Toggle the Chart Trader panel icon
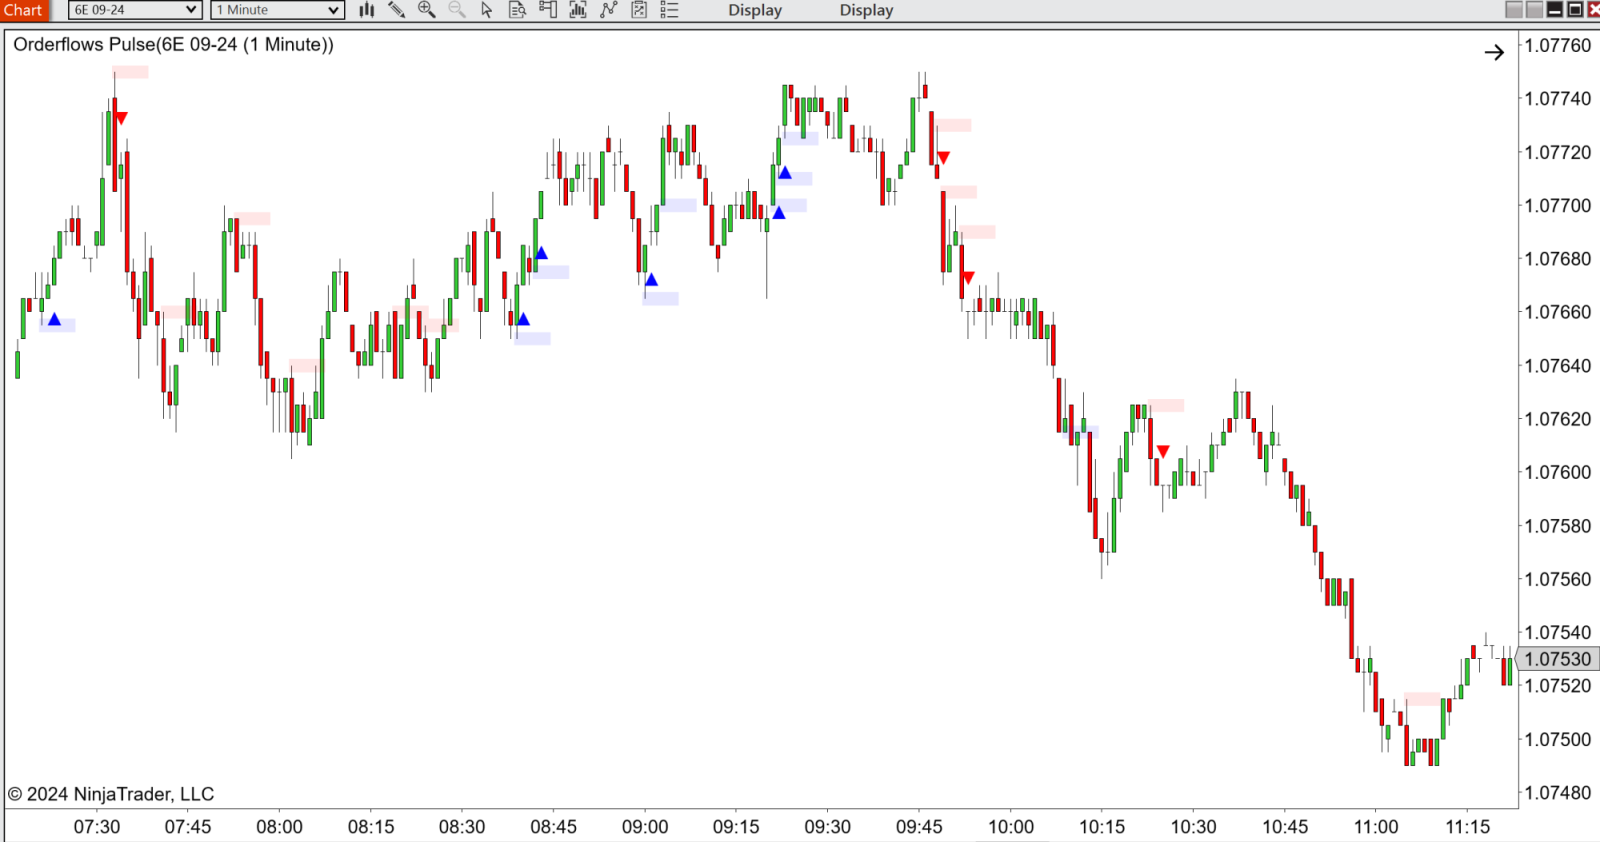 click(x=548, y=10)
